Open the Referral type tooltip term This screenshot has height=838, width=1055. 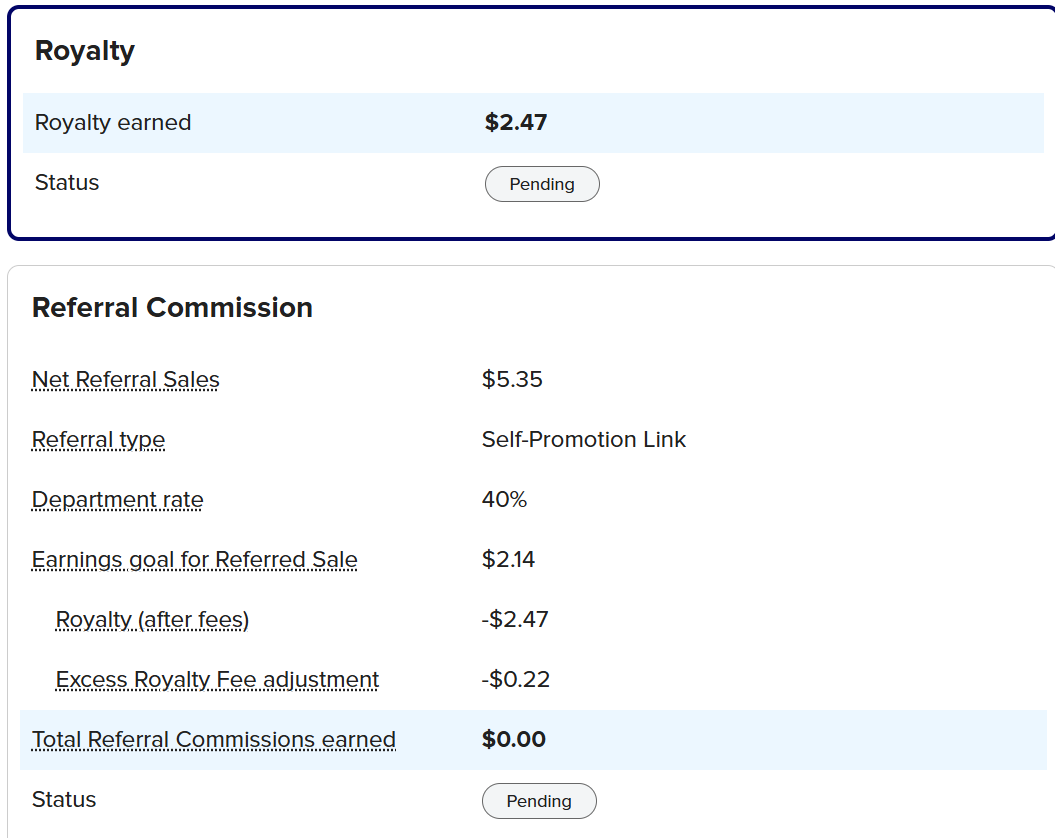point(98,440)
